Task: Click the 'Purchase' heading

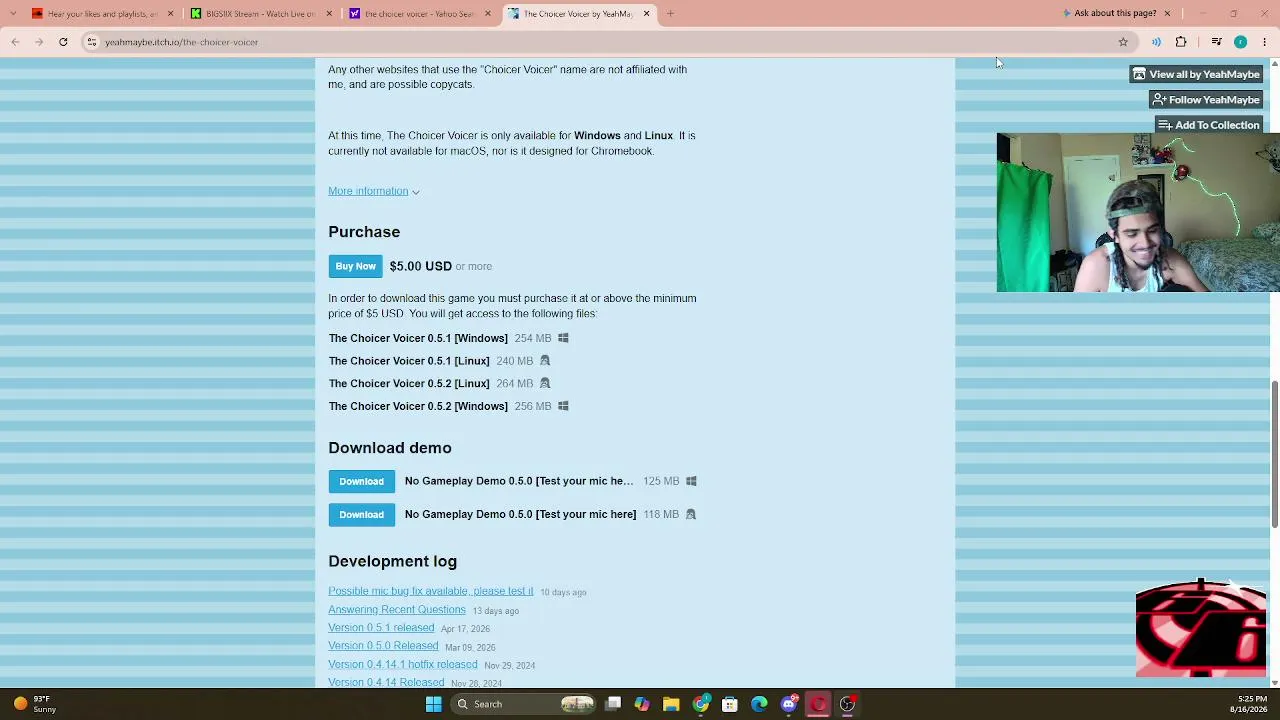Action: (364, 232)
